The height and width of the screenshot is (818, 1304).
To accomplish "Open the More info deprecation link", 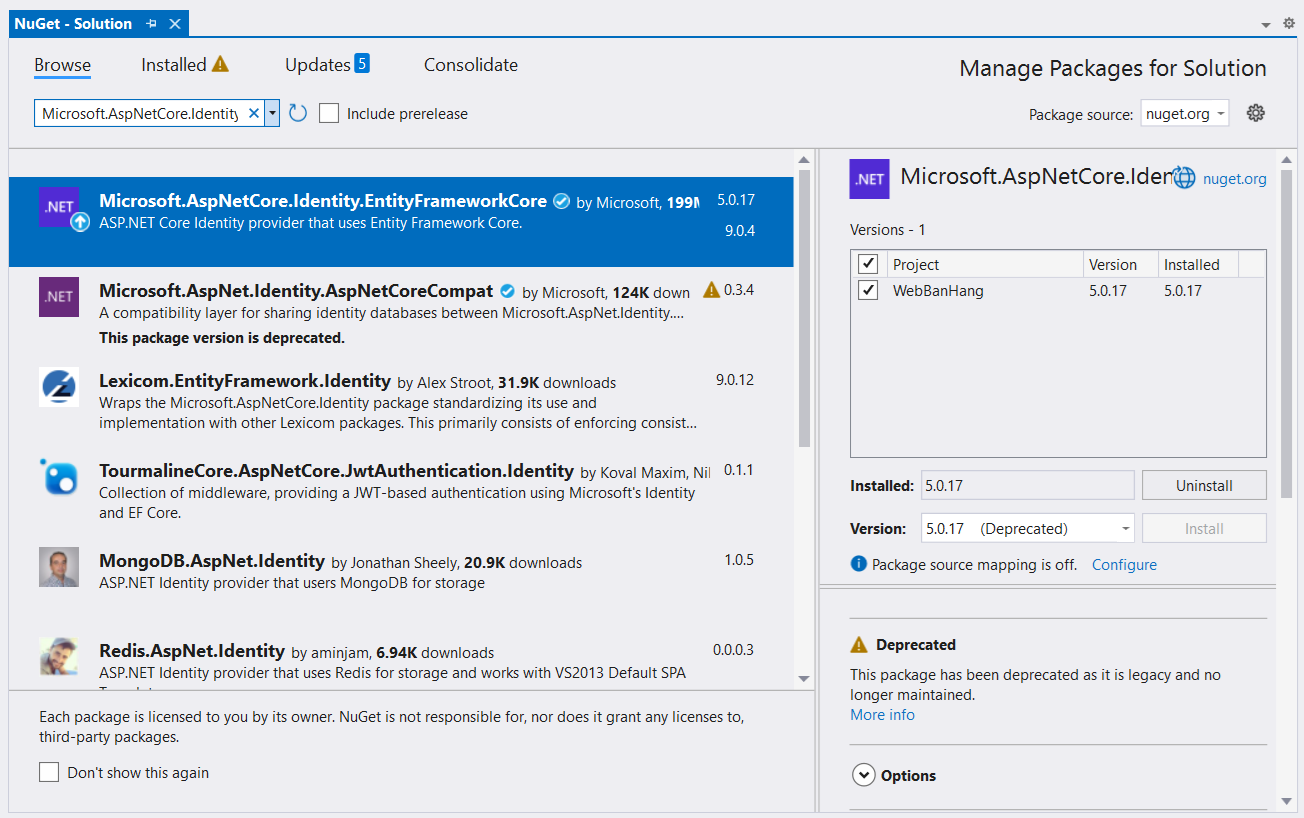I will [882, 715].
